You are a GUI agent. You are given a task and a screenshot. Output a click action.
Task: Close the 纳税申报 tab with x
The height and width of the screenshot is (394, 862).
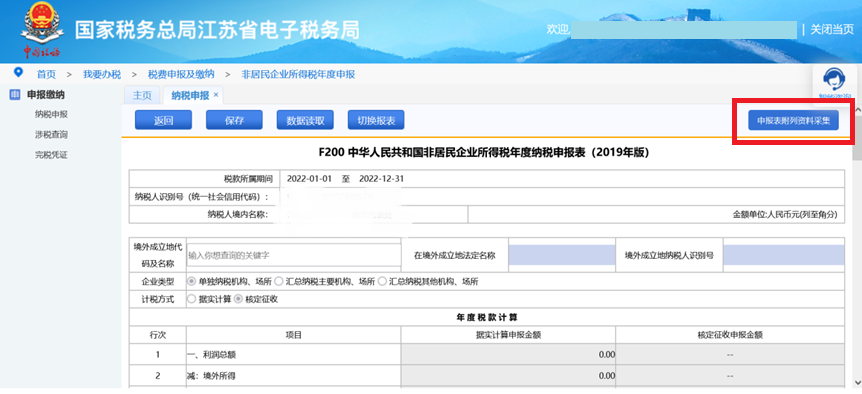click(x=216, y=95)
